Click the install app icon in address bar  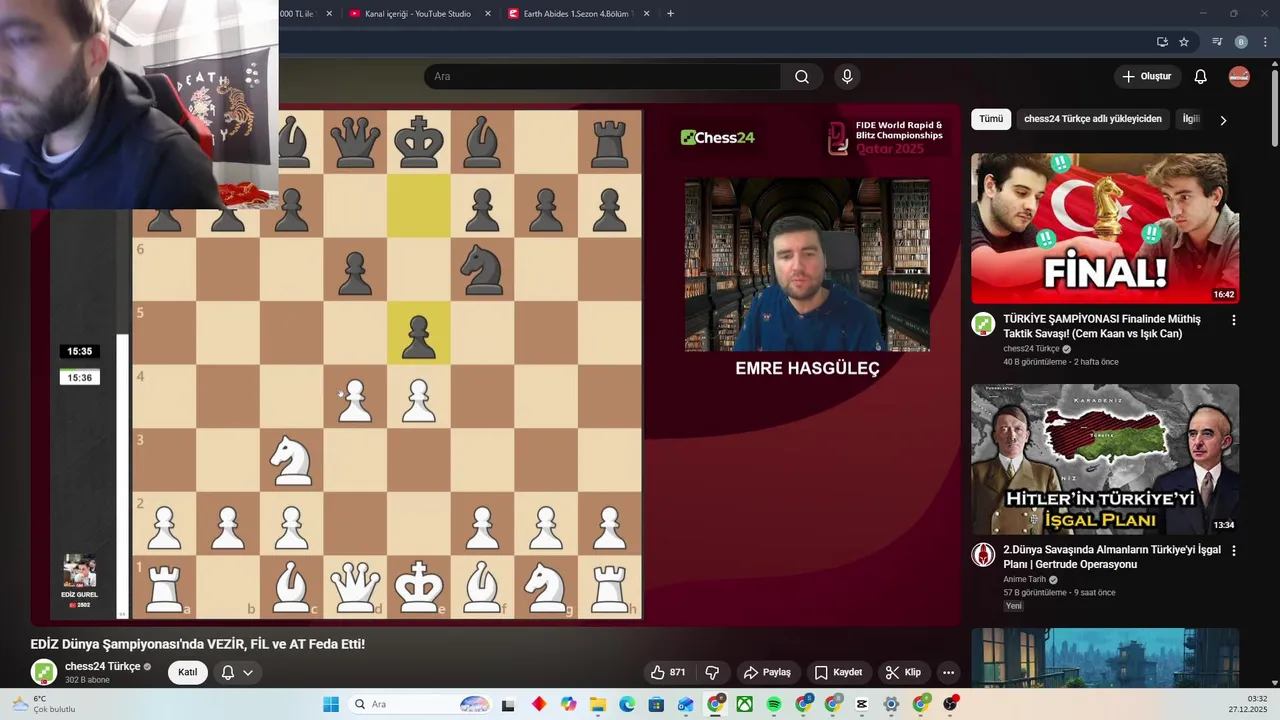tap(1162, 42)
